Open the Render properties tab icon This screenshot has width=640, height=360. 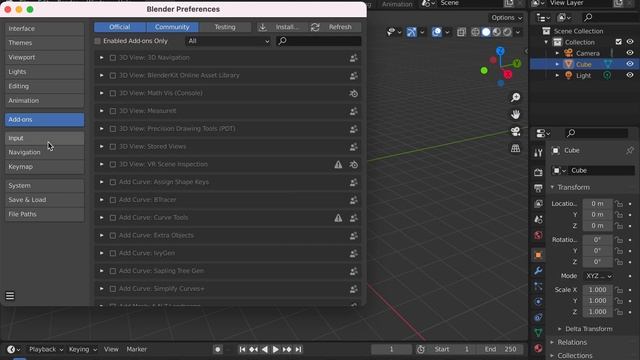click(538, 172)
